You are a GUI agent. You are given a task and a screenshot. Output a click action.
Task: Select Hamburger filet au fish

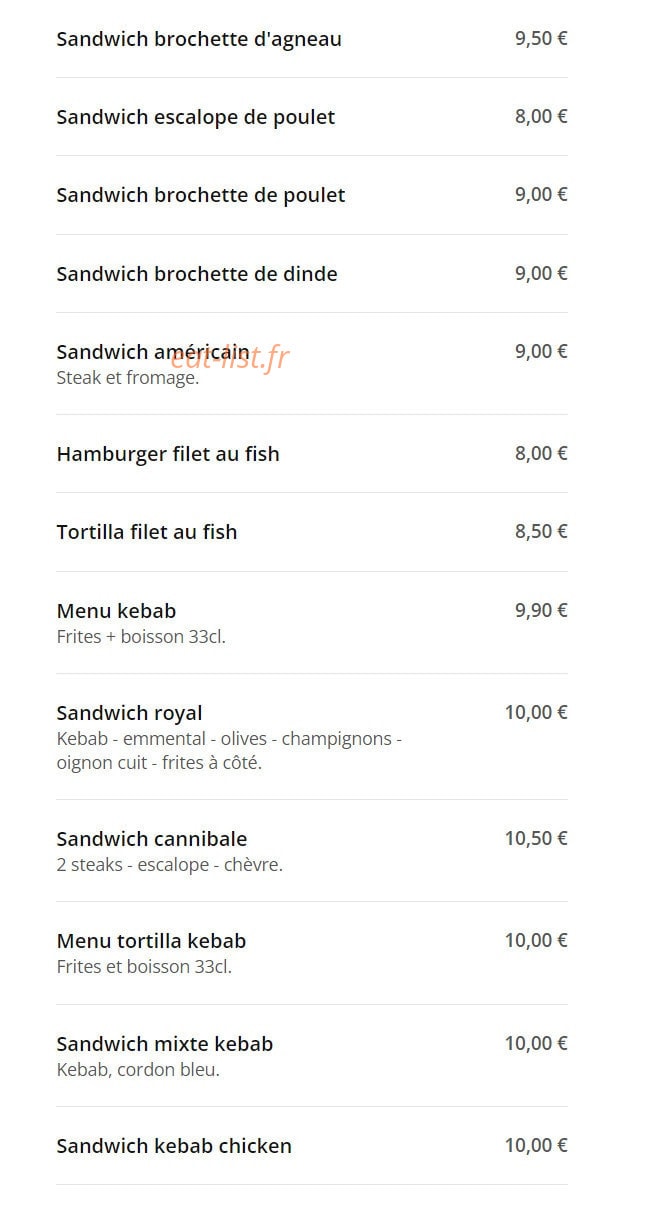(x=311, y=454)
